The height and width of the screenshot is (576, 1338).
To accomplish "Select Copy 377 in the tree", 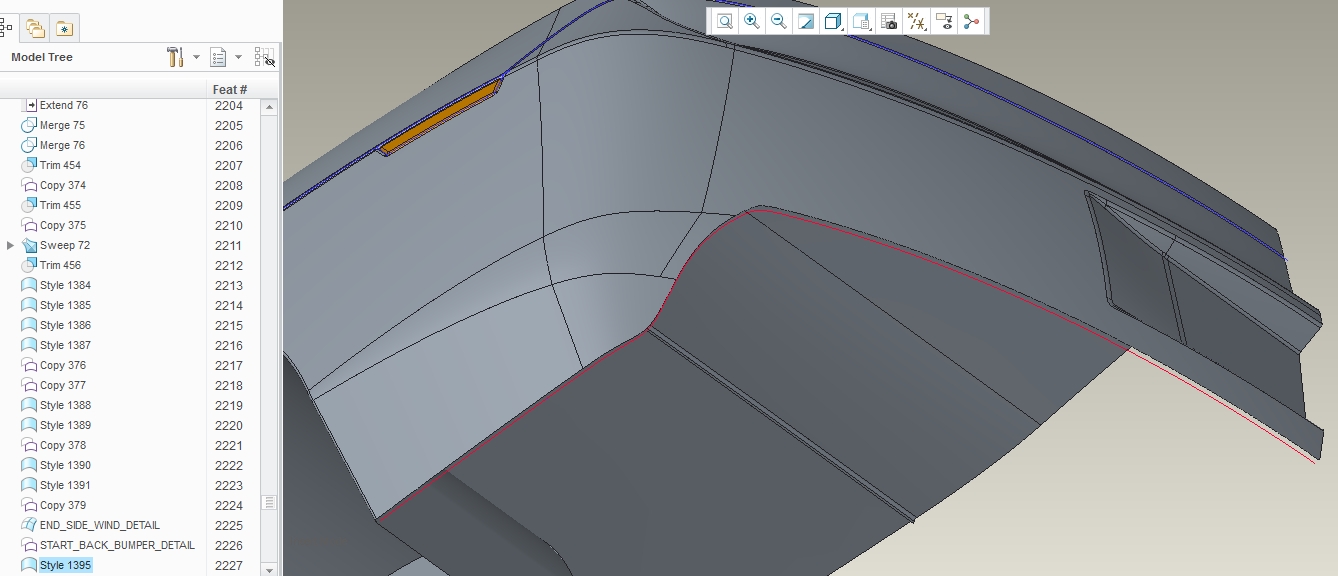I will pos(63,385).
